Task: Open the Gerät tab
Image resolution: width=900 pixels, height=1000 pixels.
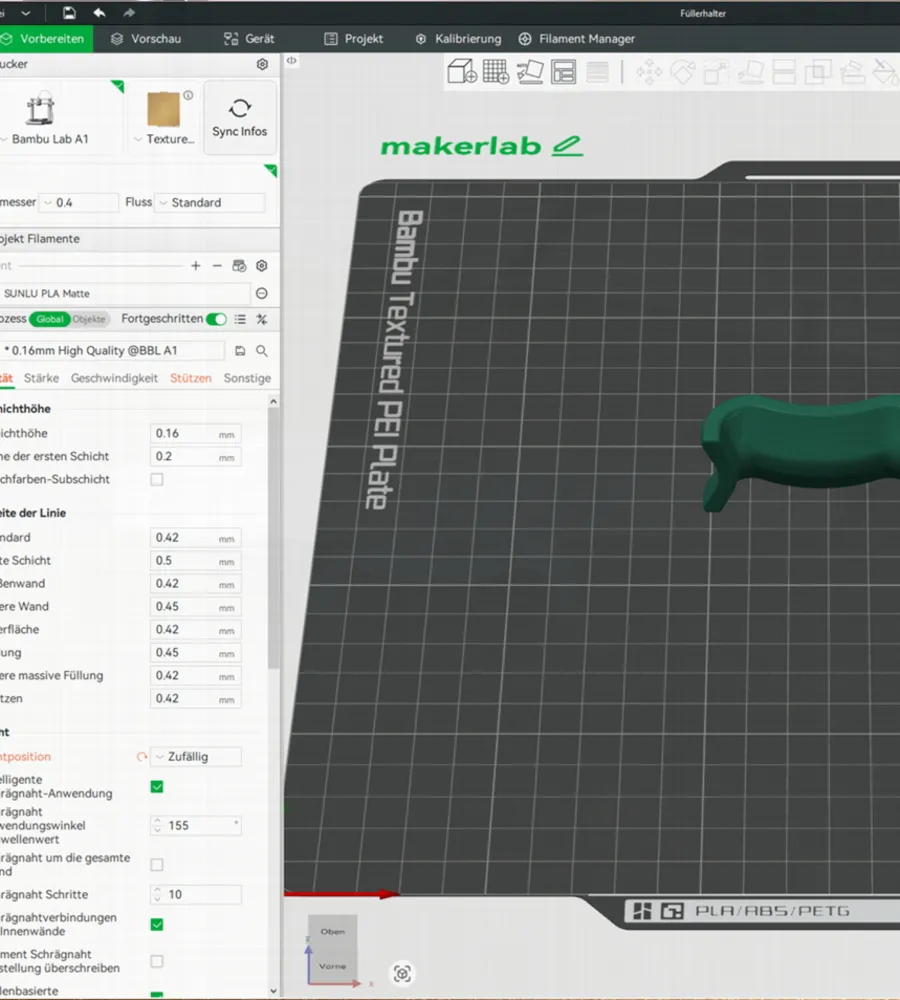Action: (x=249, y=39)
